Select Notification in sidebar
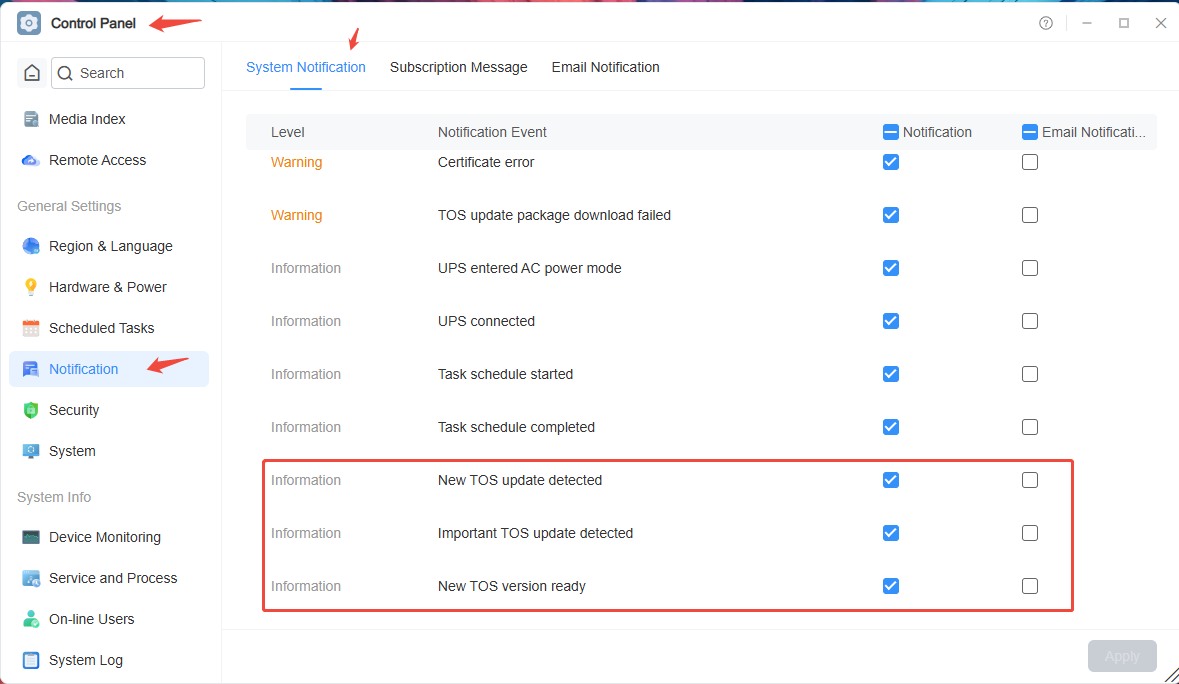Viewport: 1179px width, 684px height. (109, 369)
